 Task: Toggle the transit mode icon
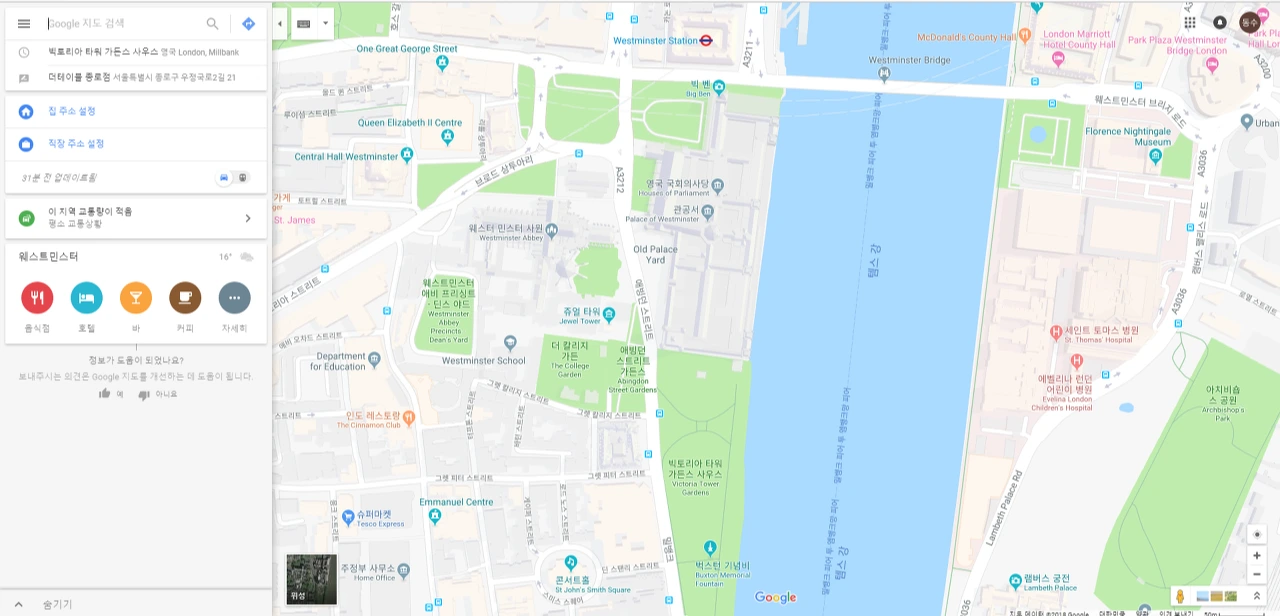(x=243, y=177)
